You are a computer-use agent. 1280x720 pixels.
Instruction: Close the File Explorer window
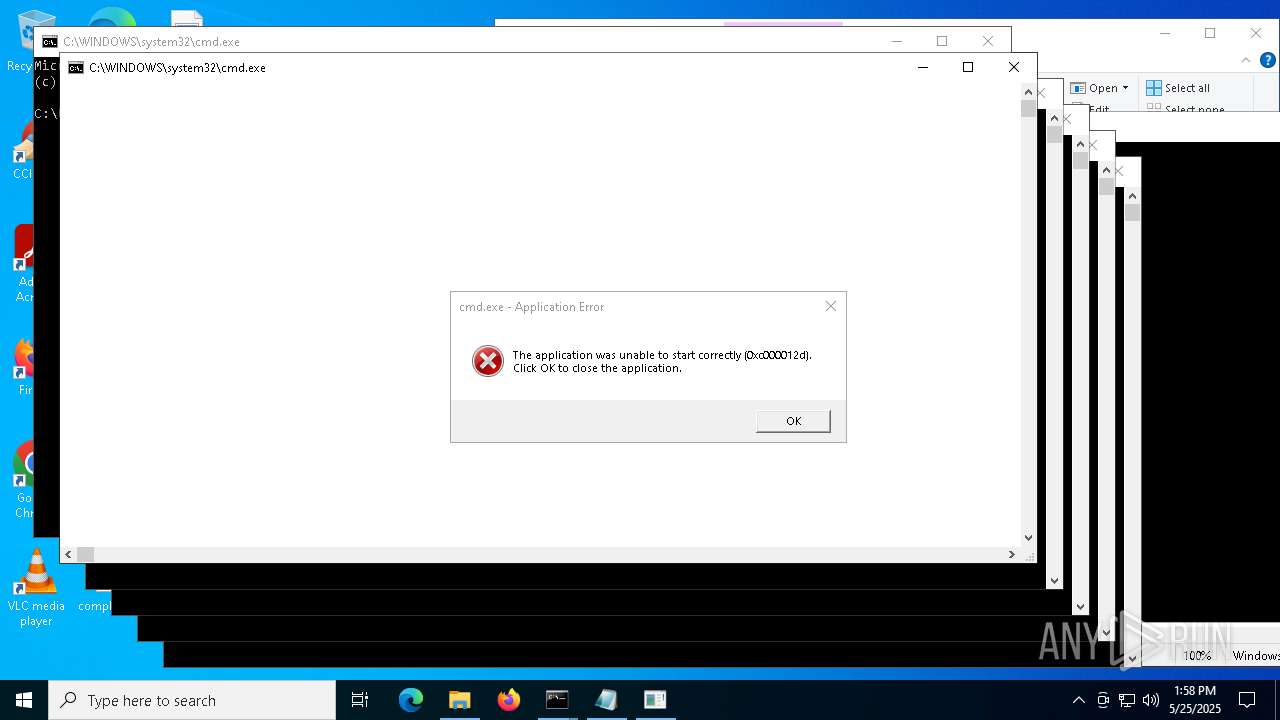(x=1255, y=33)
